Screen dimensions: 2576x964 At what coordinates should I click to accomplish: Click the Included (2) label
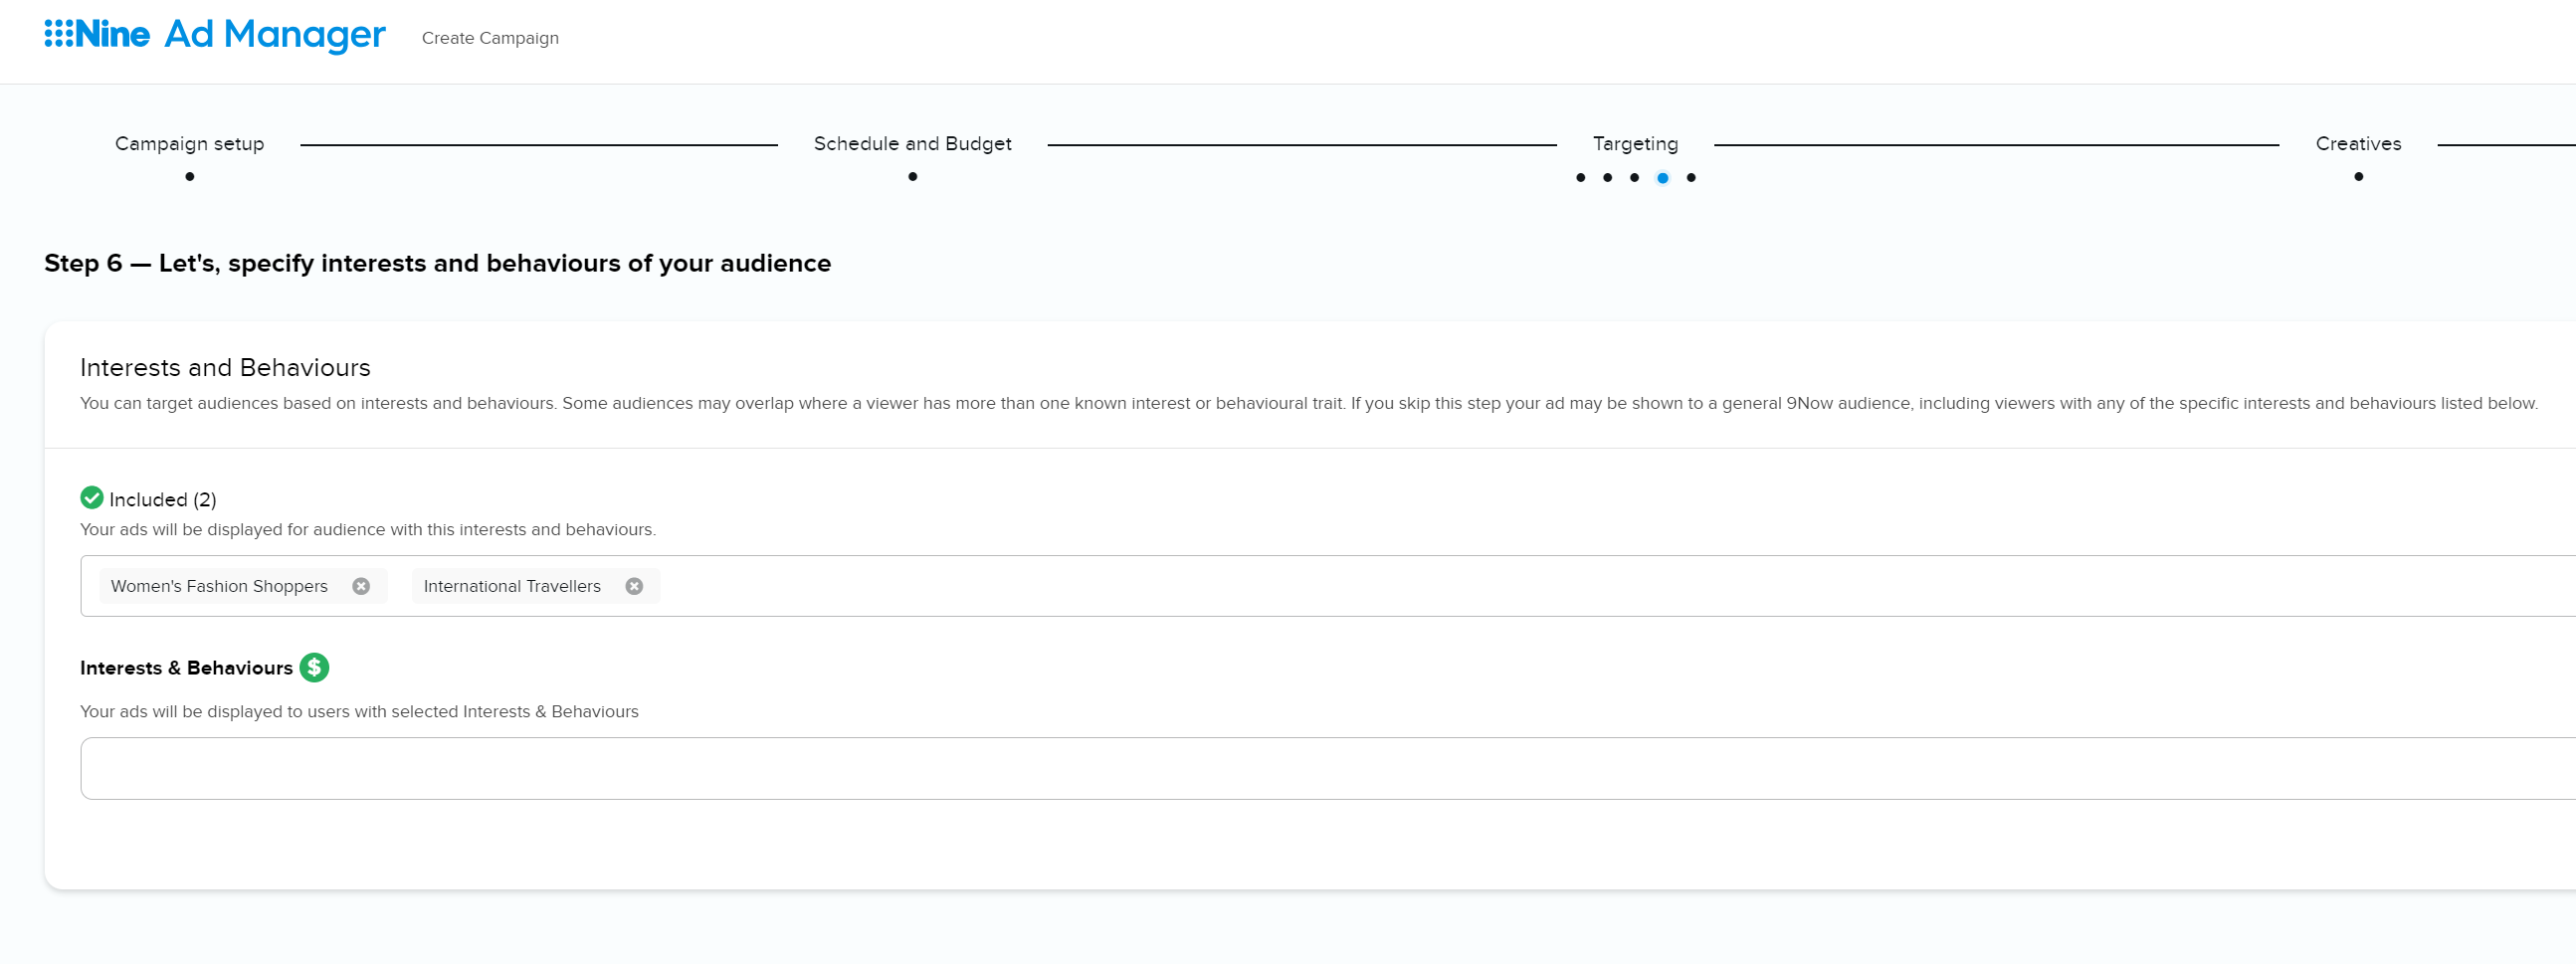click(x=163, y=499)
